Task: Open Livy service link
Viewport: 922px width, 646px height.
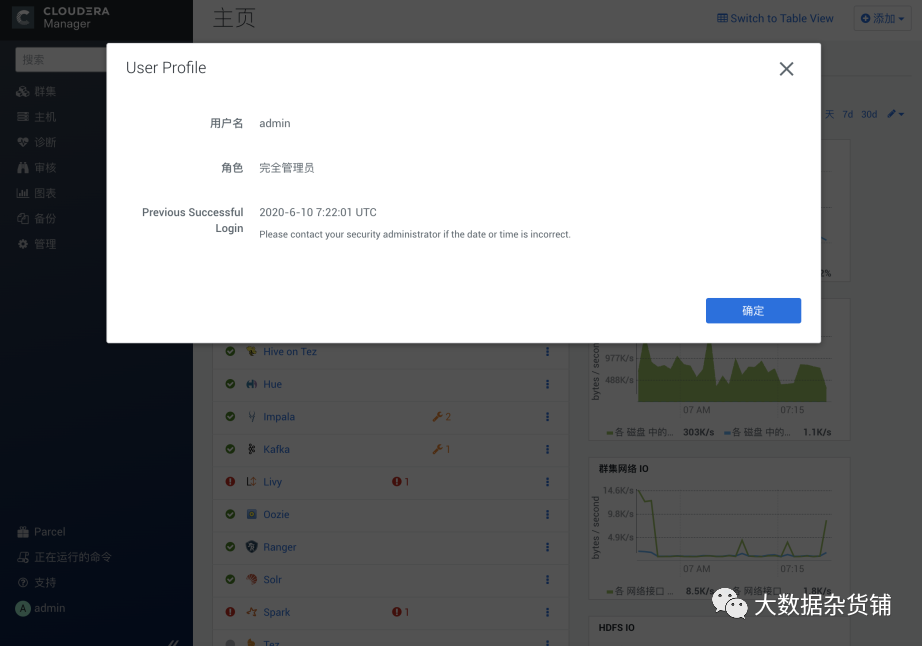Action: pyautogui.click(x=272, y=482)
